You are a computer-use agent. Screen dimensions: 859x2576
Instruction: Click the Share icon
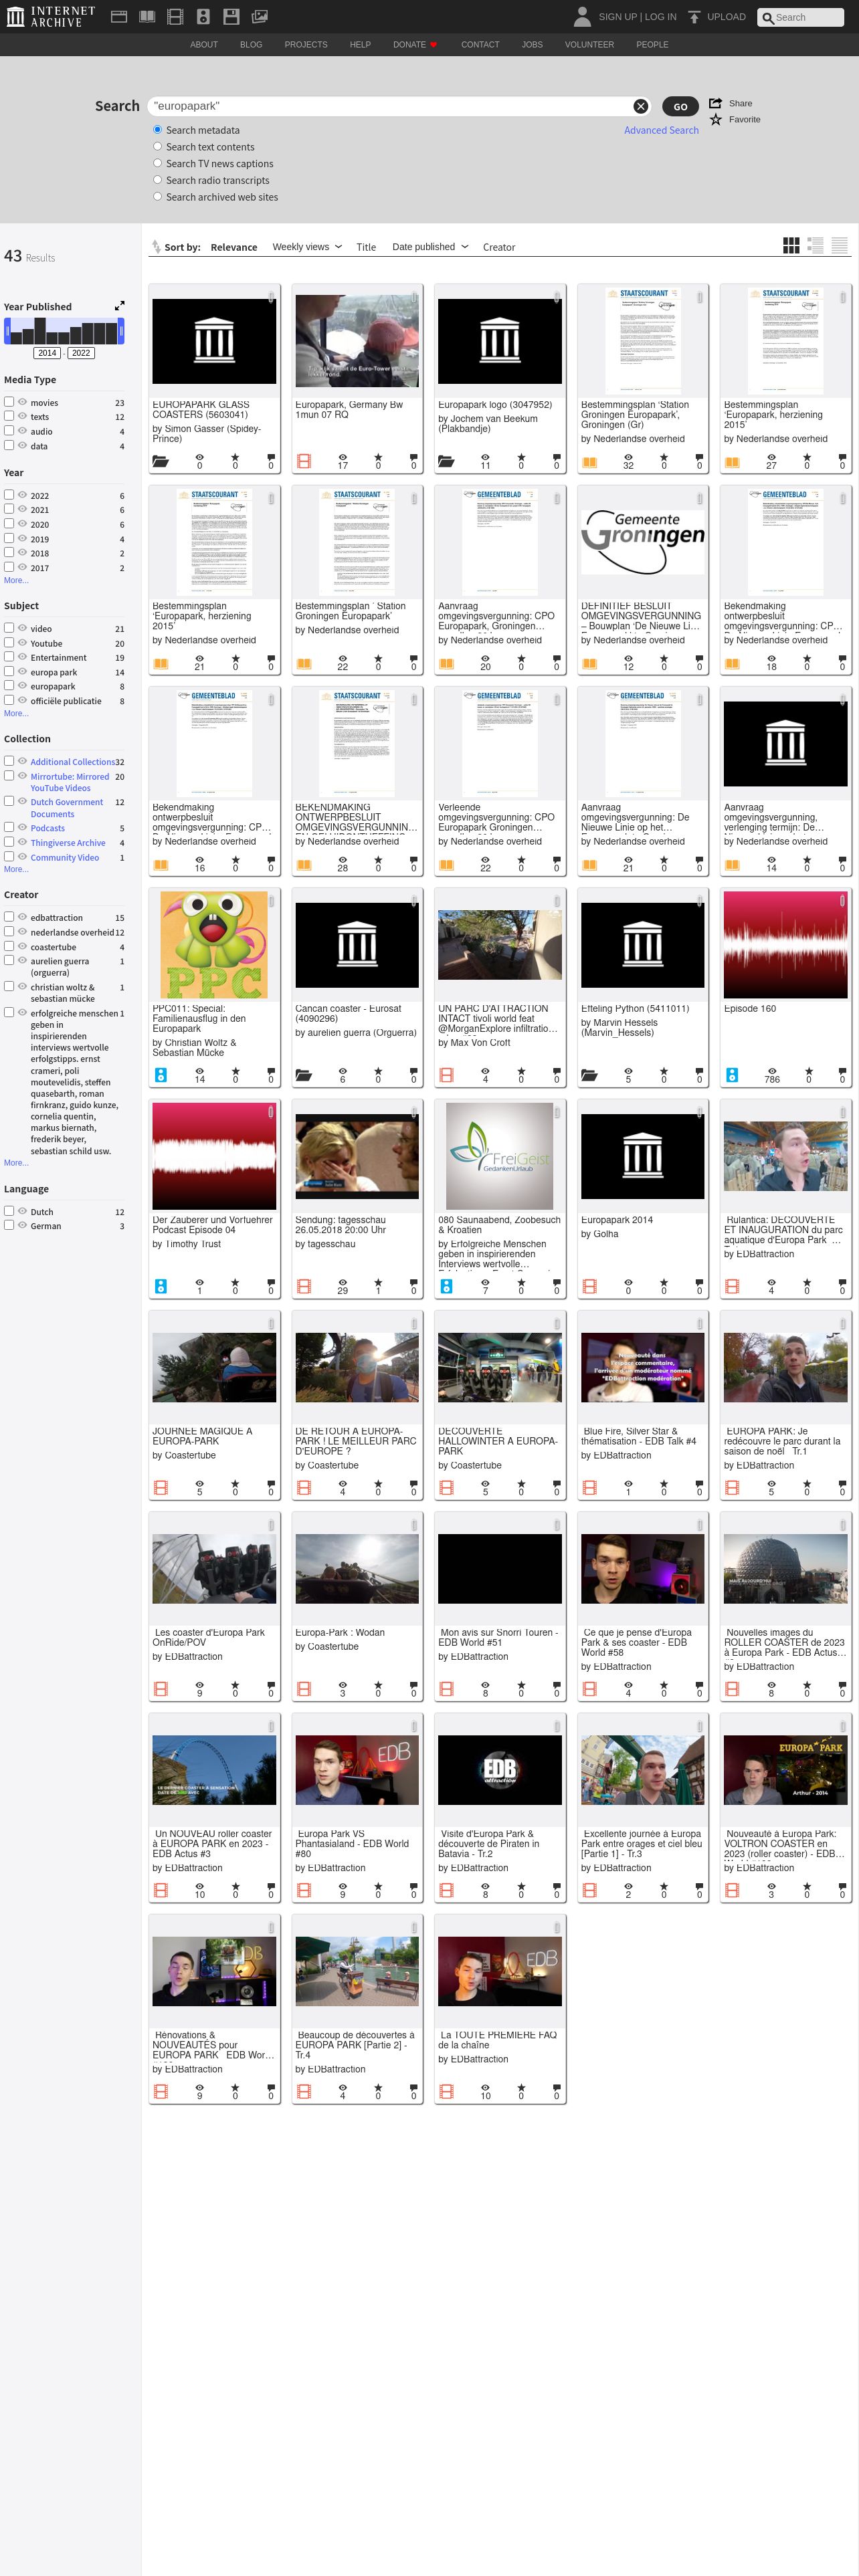pos(716,103)
